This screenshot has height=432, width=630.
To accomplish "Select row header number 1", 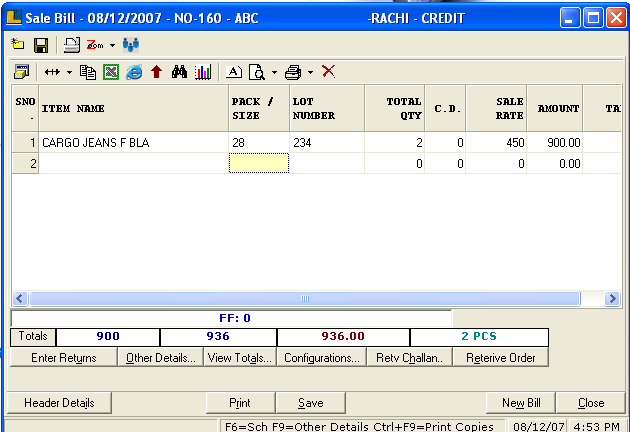I will tap(25, 143).
